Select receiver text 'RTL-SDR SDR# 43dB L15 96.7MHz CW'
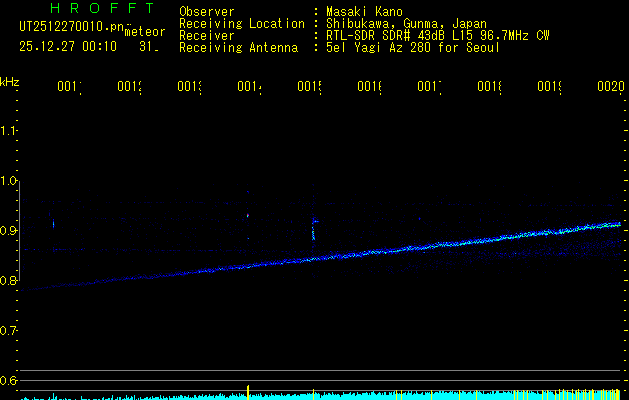This screenshot has height=400, width=629. [x=437, y=36]
